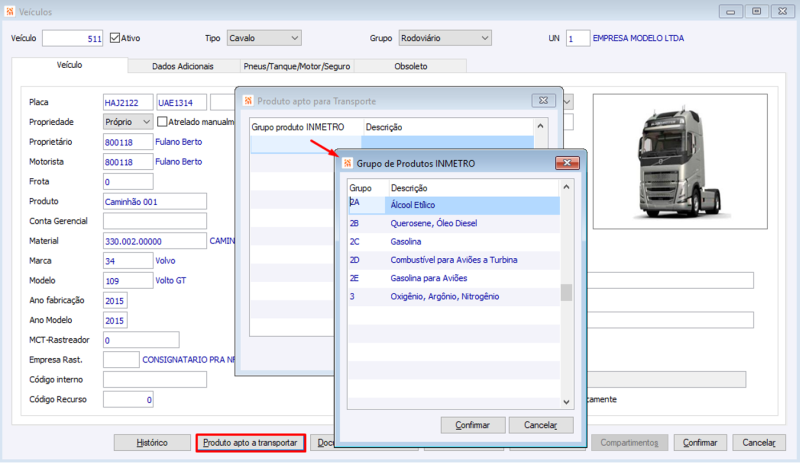Switch to the Dados Adicionais tab
The width and height of the screenshot is (800, 463).
tap(183, 66)
